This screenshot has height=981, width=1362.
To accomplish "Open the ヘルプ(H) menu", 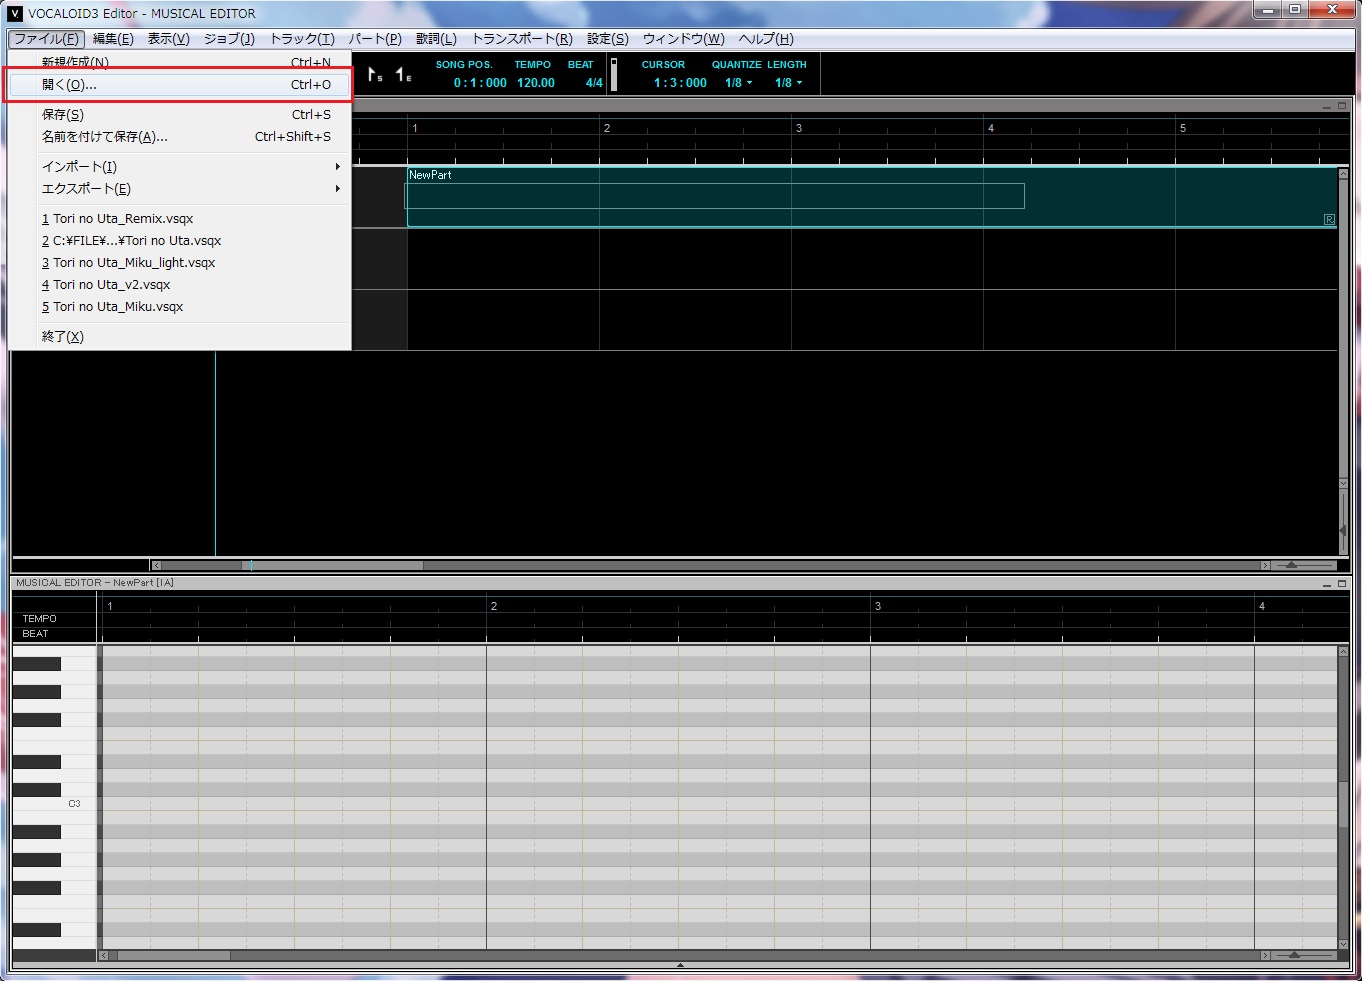I will [x=766, y=39].
